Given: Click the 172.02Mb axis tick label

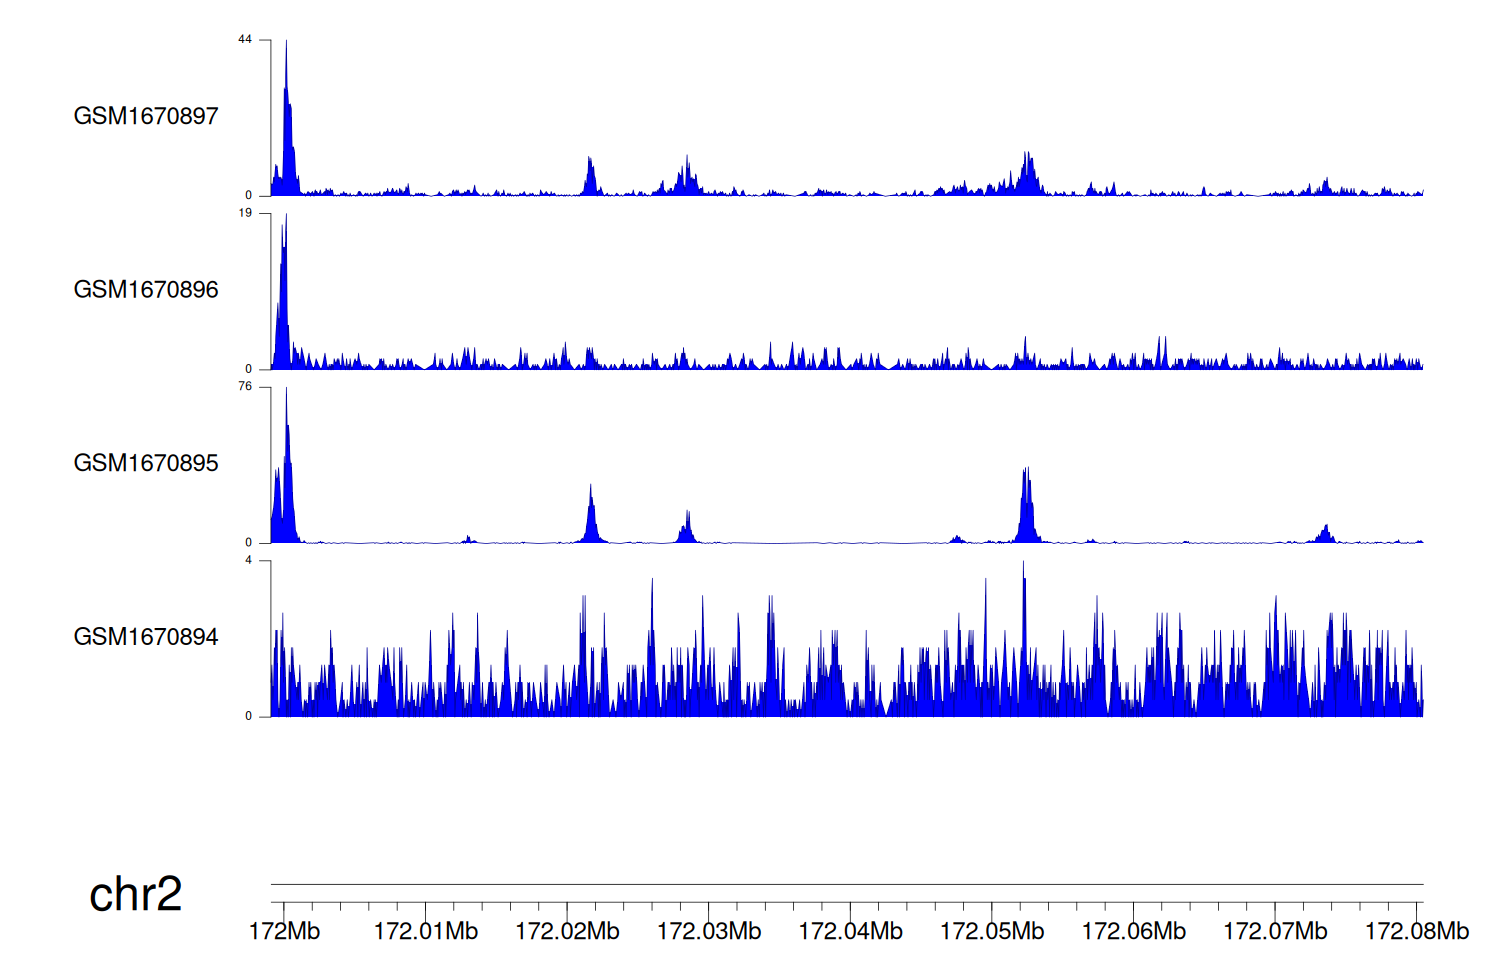Looking at the screenshot, I should coord(567,931).
